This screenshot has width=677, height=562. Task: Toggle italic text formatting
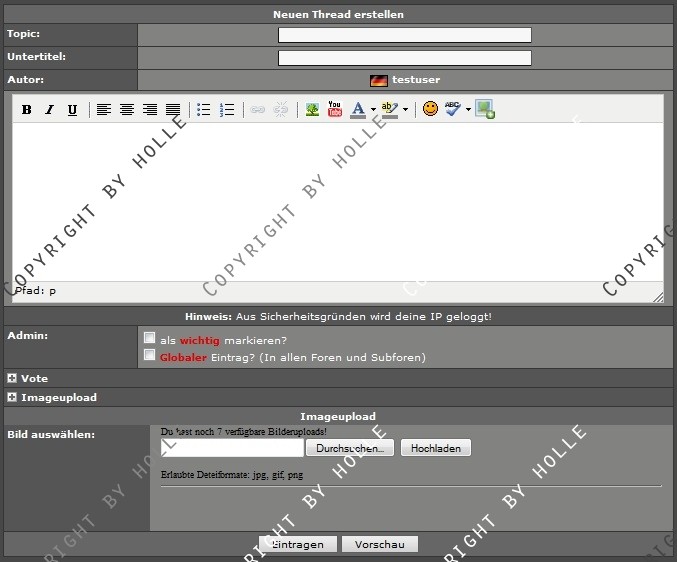(49, 110)
